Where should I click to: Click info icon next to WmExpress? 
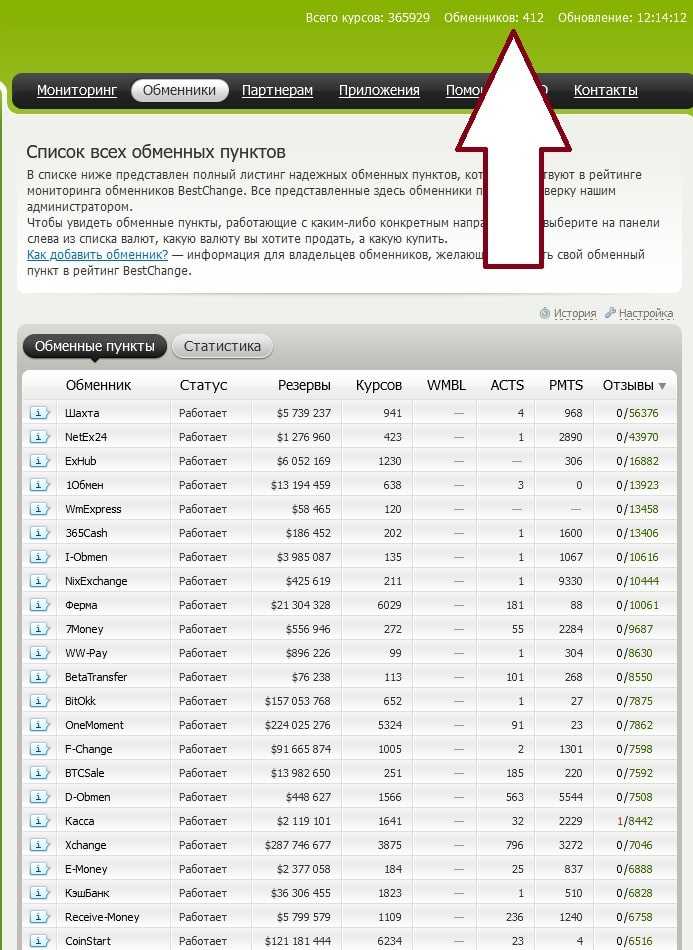click(39, 509)
